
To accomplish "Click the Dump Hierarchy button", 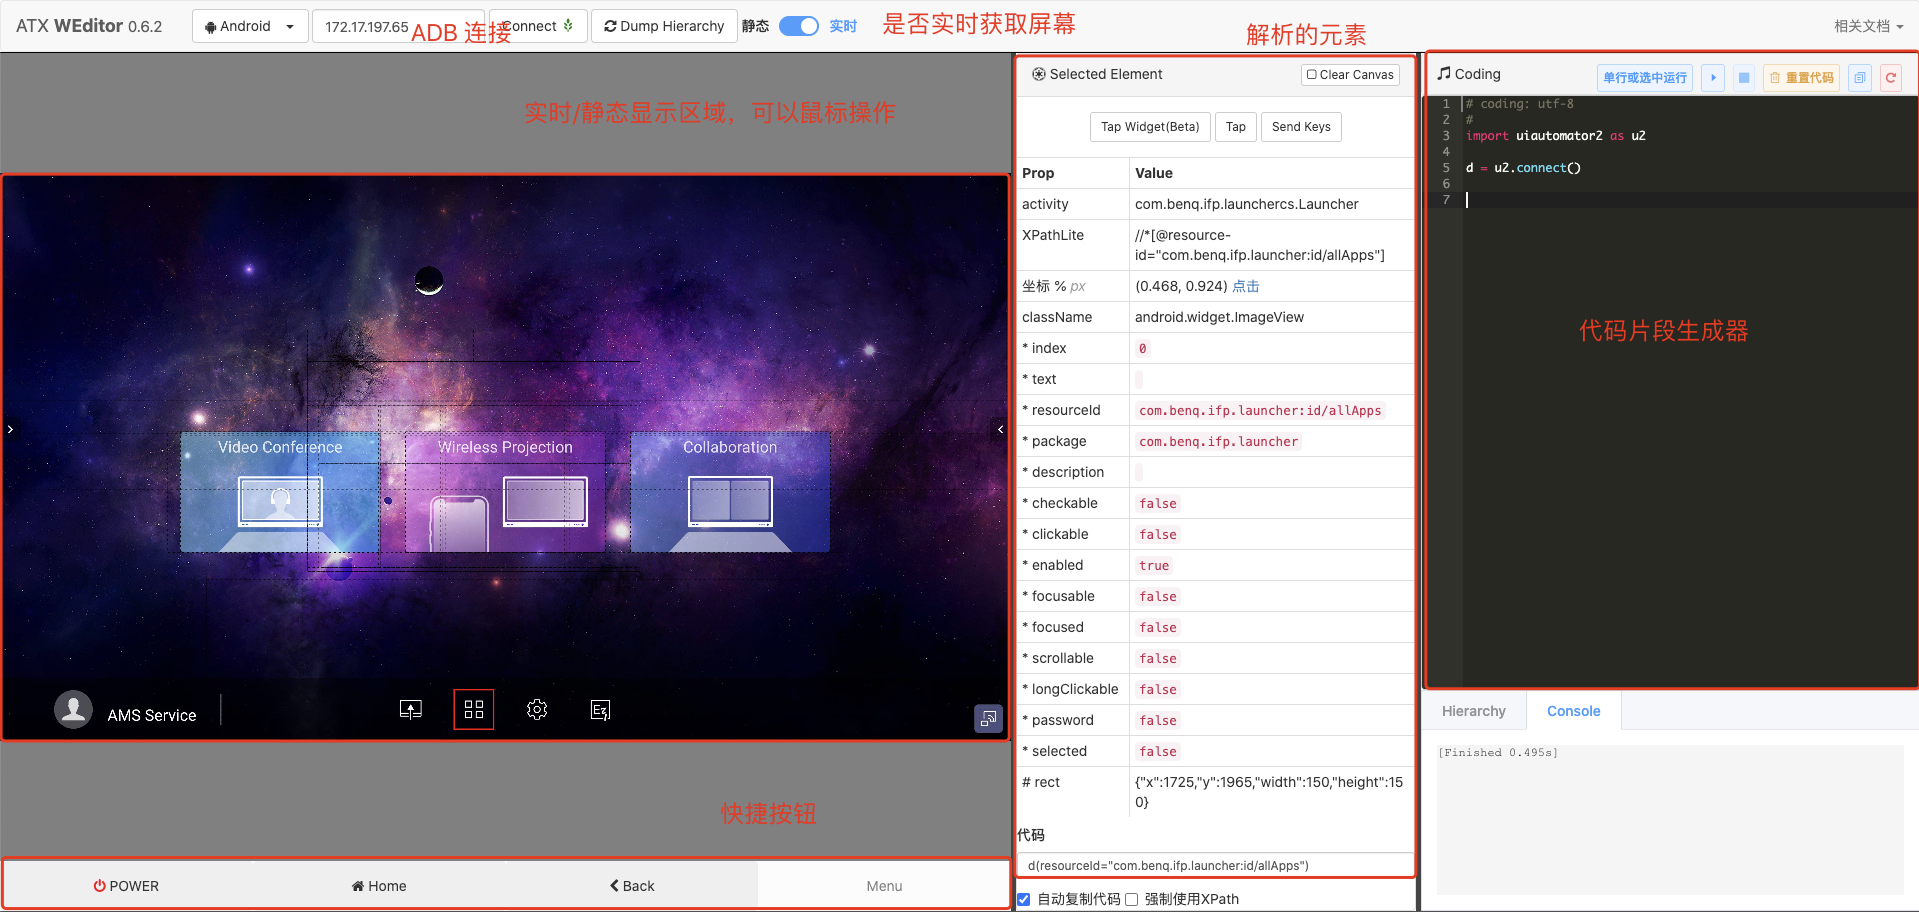I will point(663,25).
